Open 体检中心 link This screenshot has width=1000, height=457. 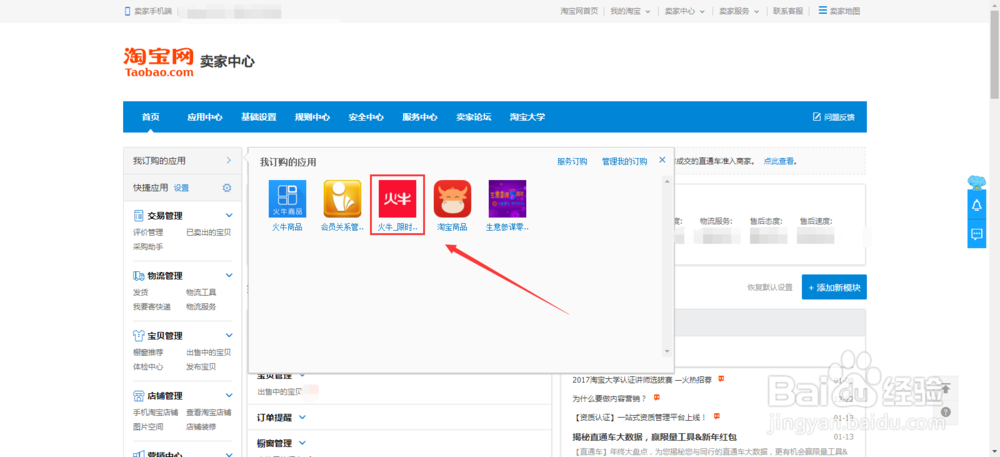pyautogui.click(x=148, y=366)
